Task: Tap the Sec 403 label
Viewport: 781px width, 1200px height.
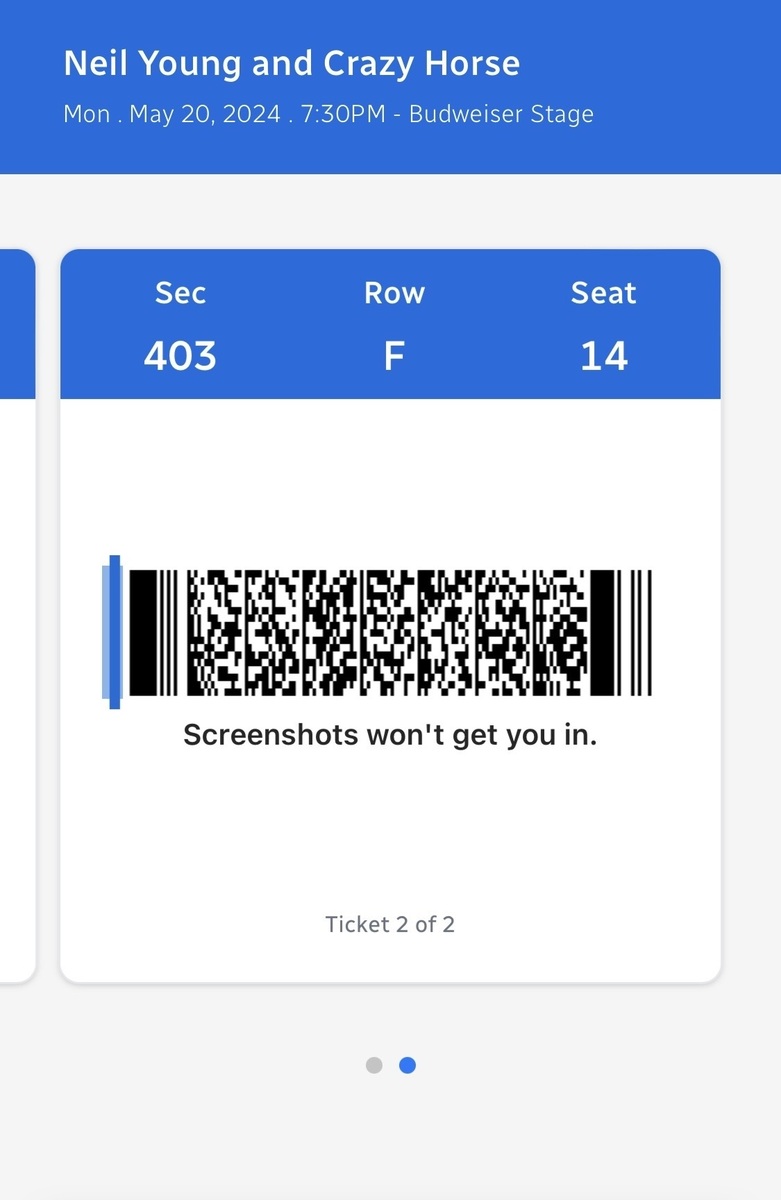Action: [x=180, y=324]
